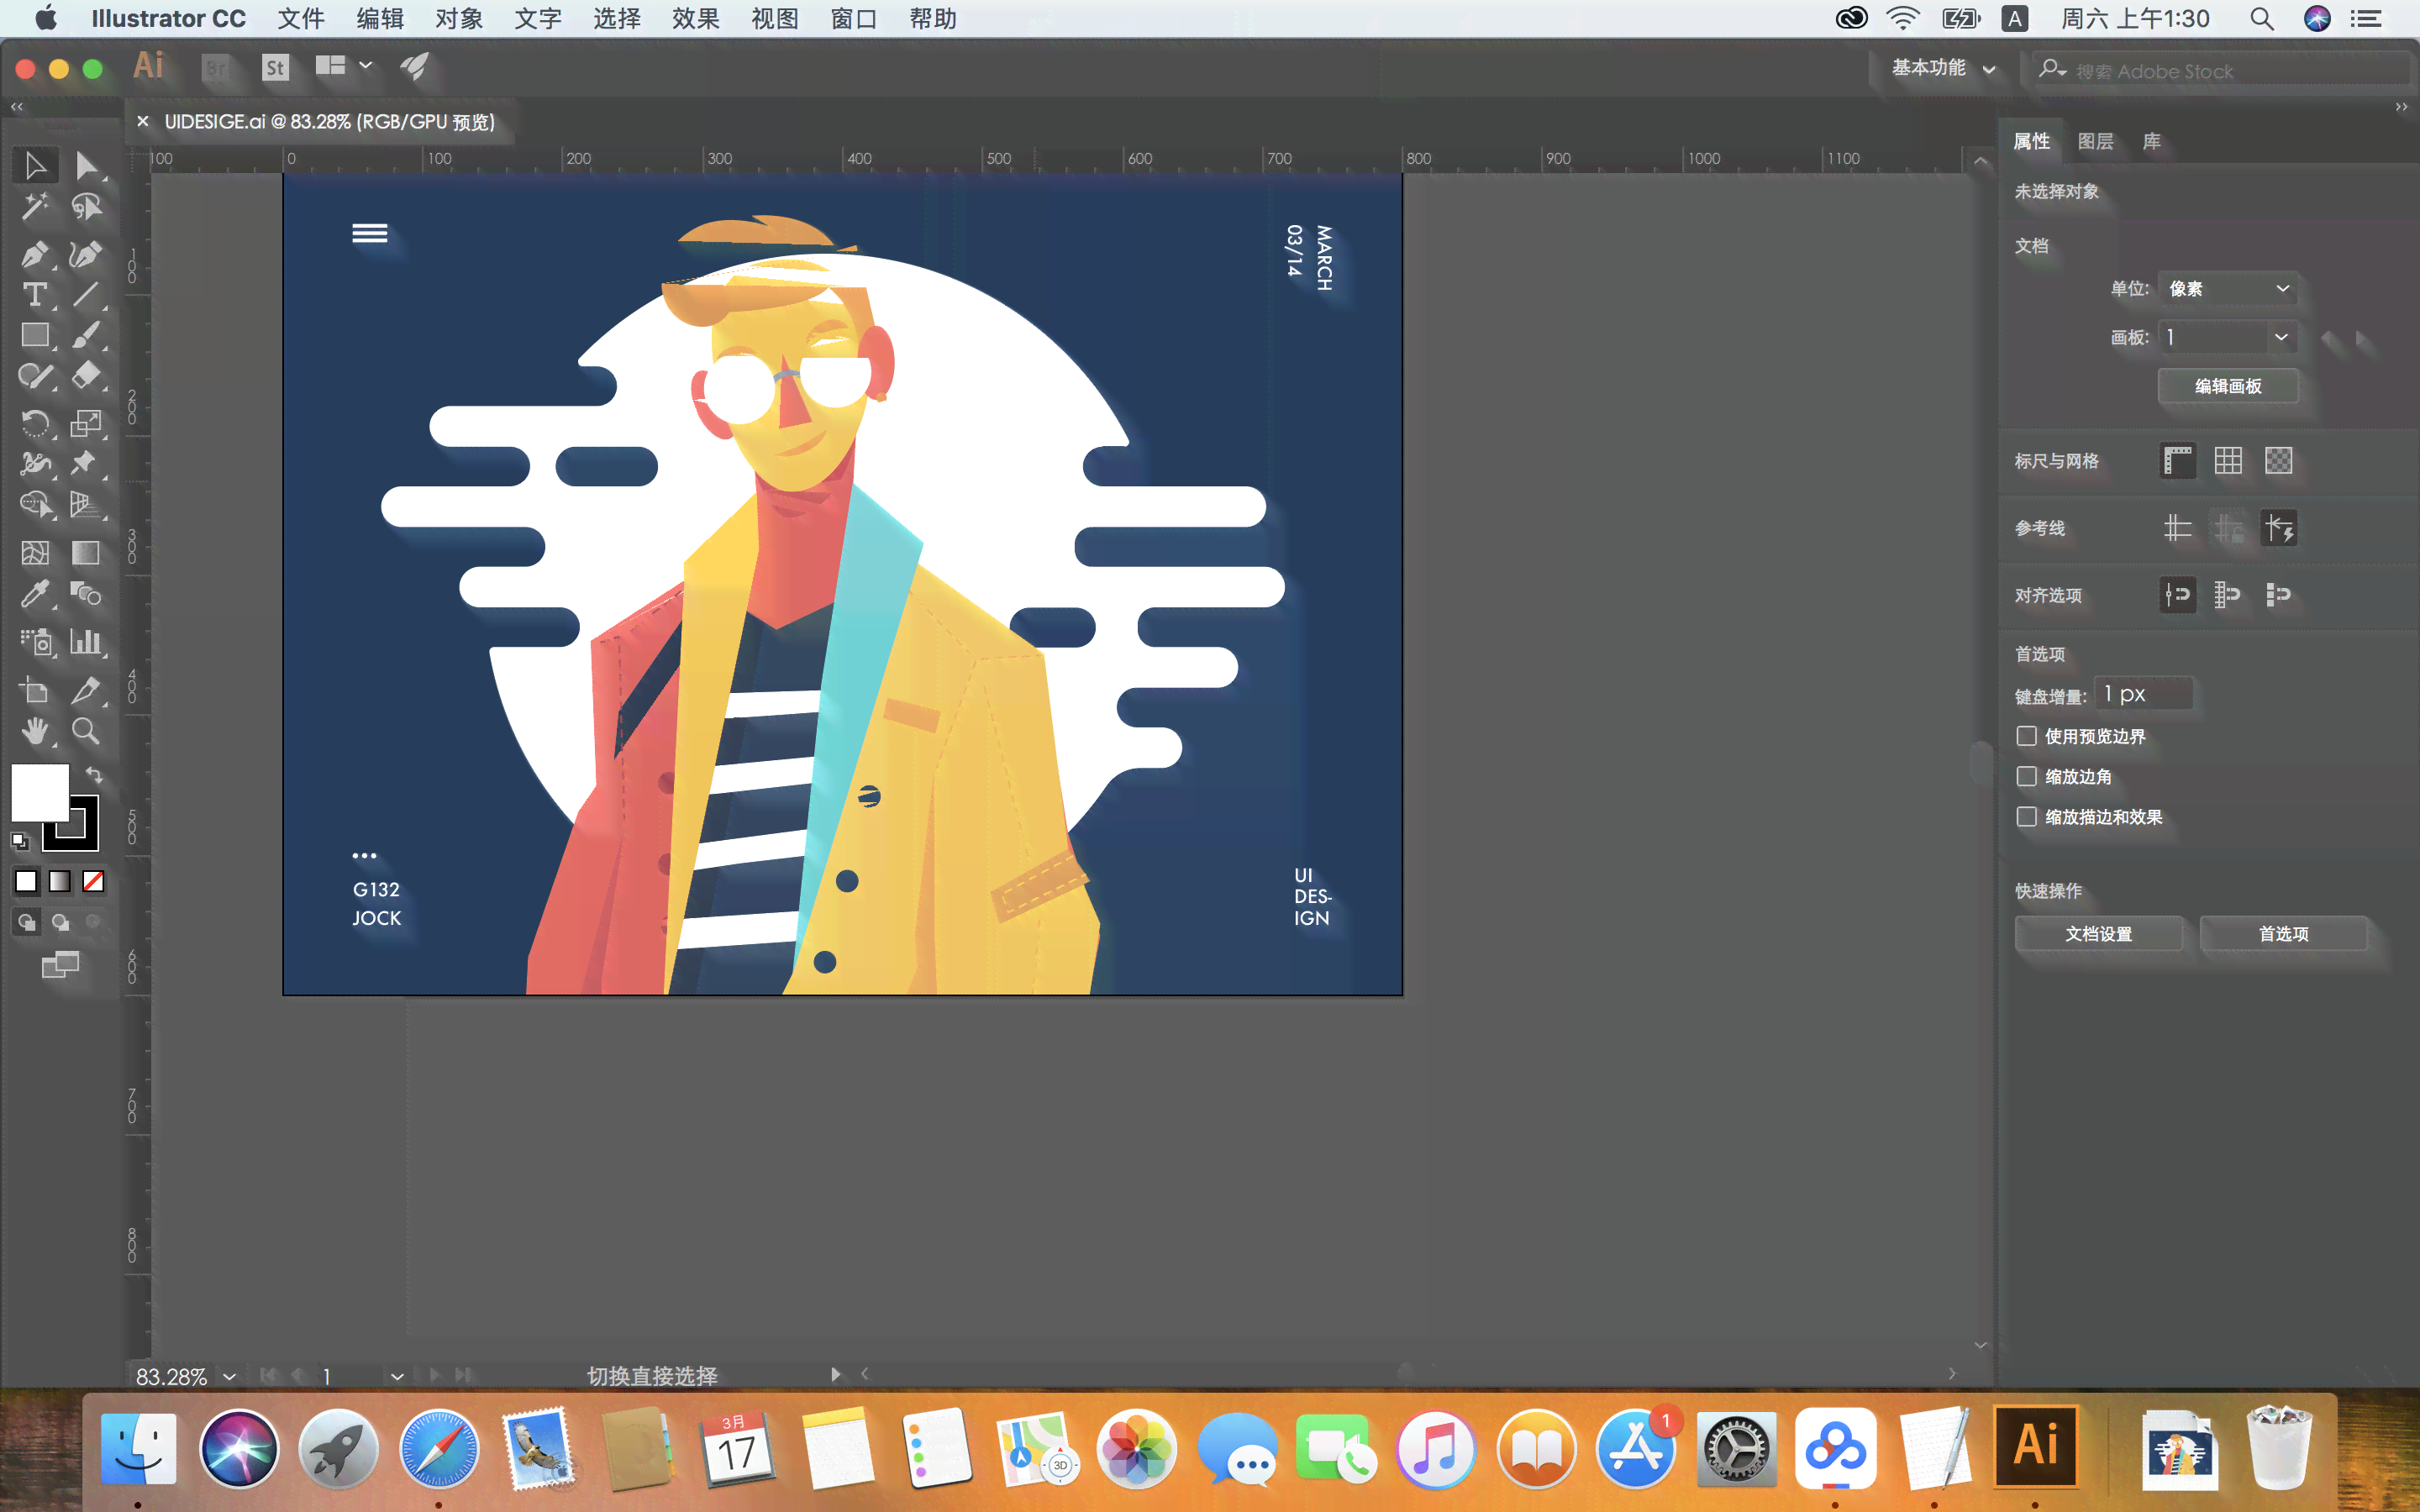Open the Change Screen Mode button

60,965
